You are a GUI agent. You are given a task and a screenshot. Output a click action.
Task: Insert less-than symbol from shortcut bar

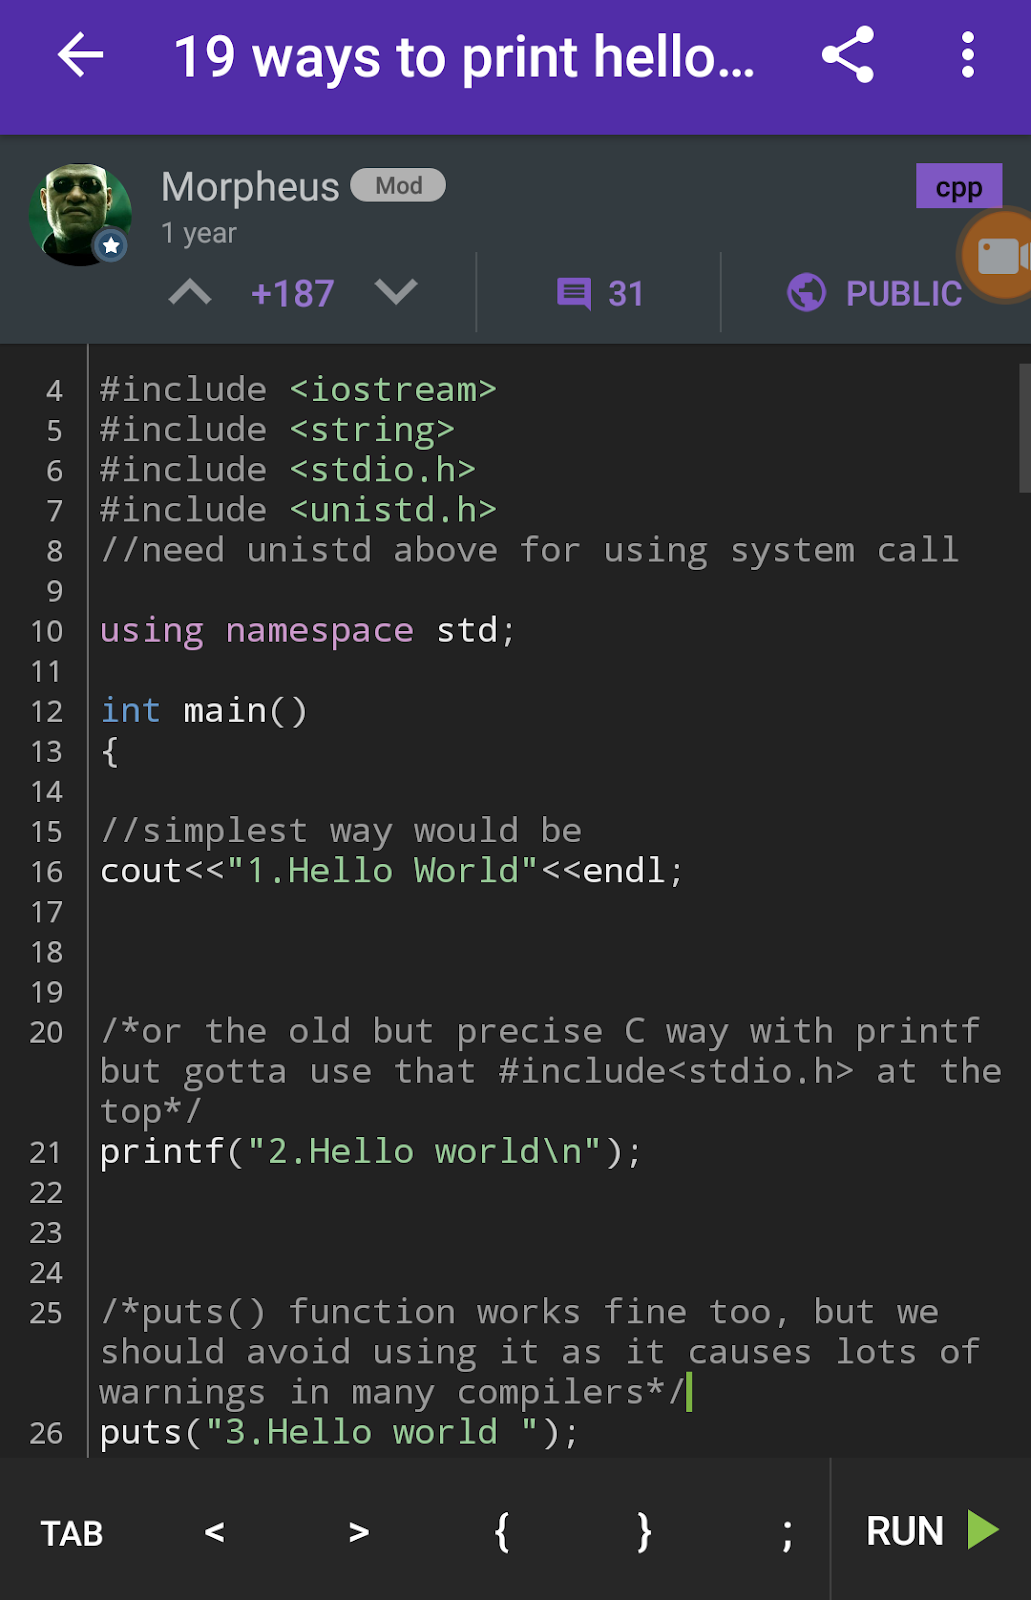214,1531
